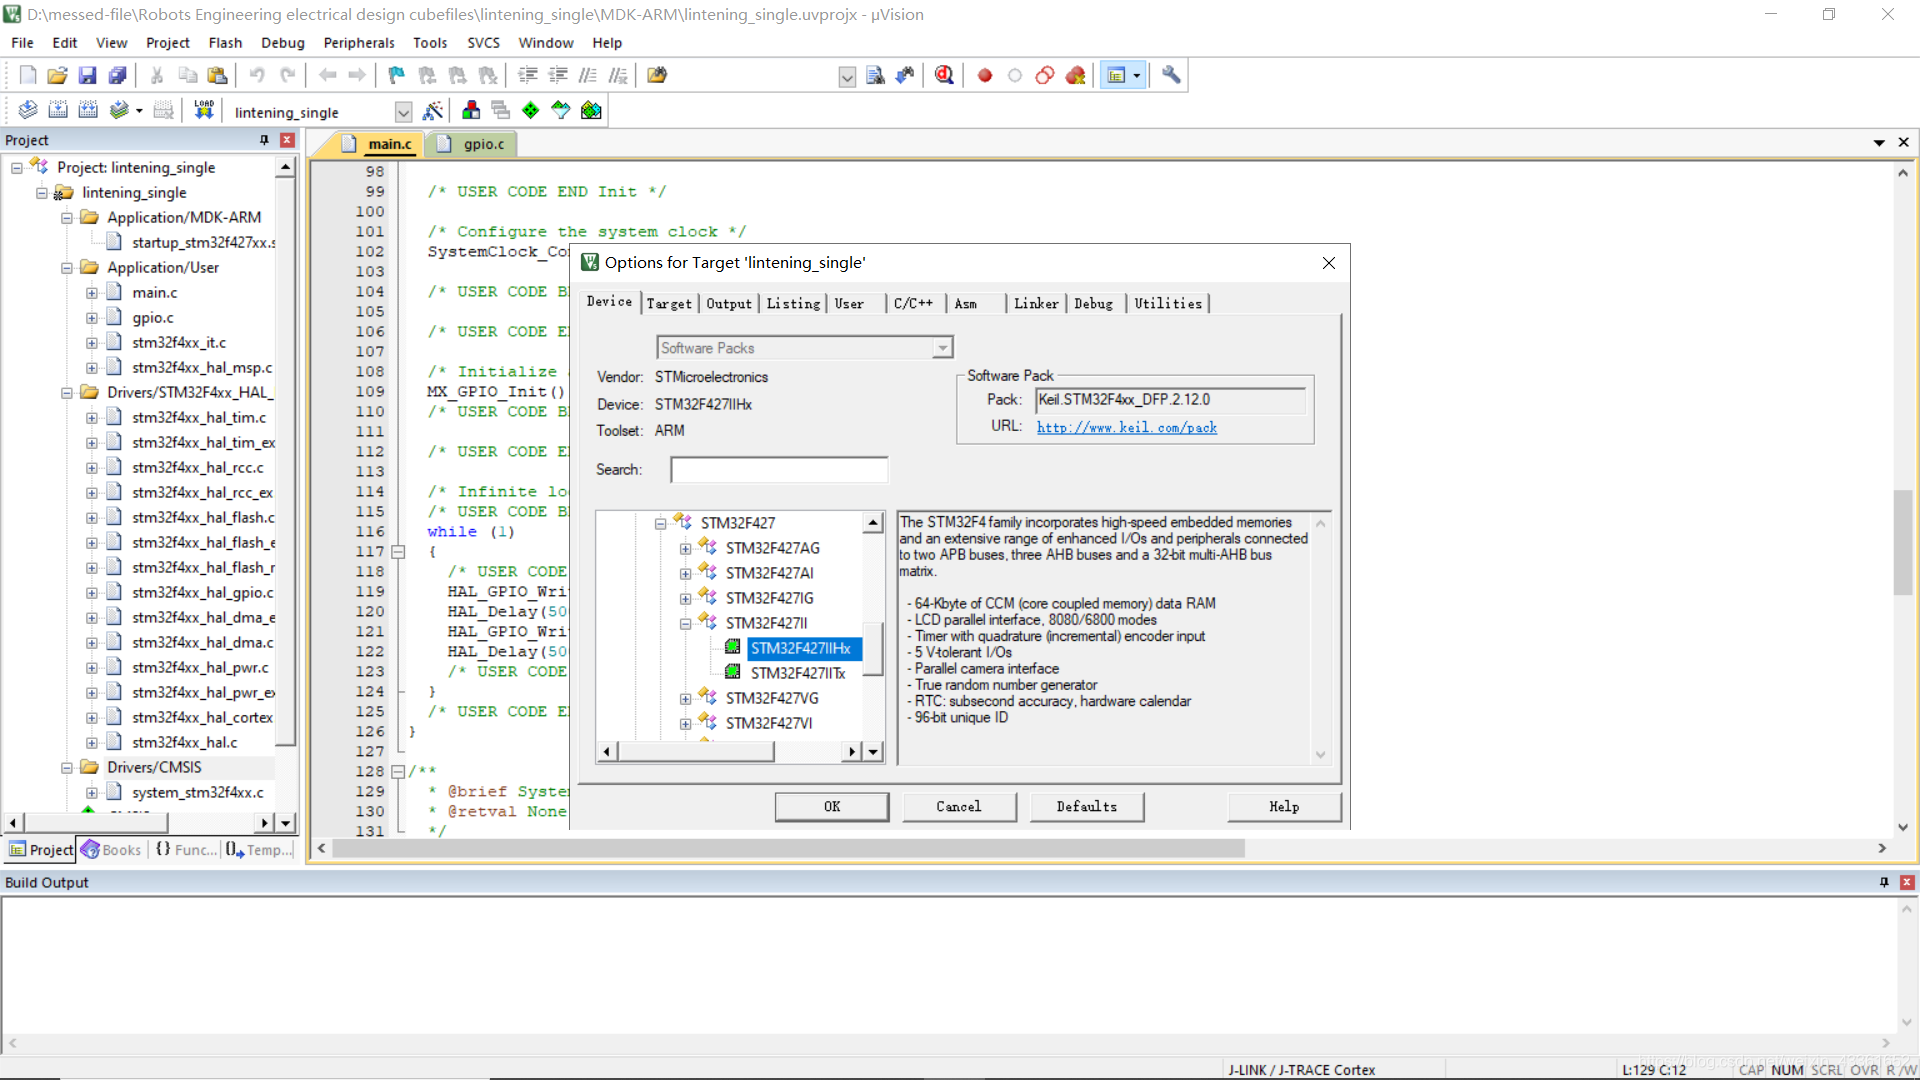Click the Defaults button
1920x1080 pixels.
[1087, 806]
